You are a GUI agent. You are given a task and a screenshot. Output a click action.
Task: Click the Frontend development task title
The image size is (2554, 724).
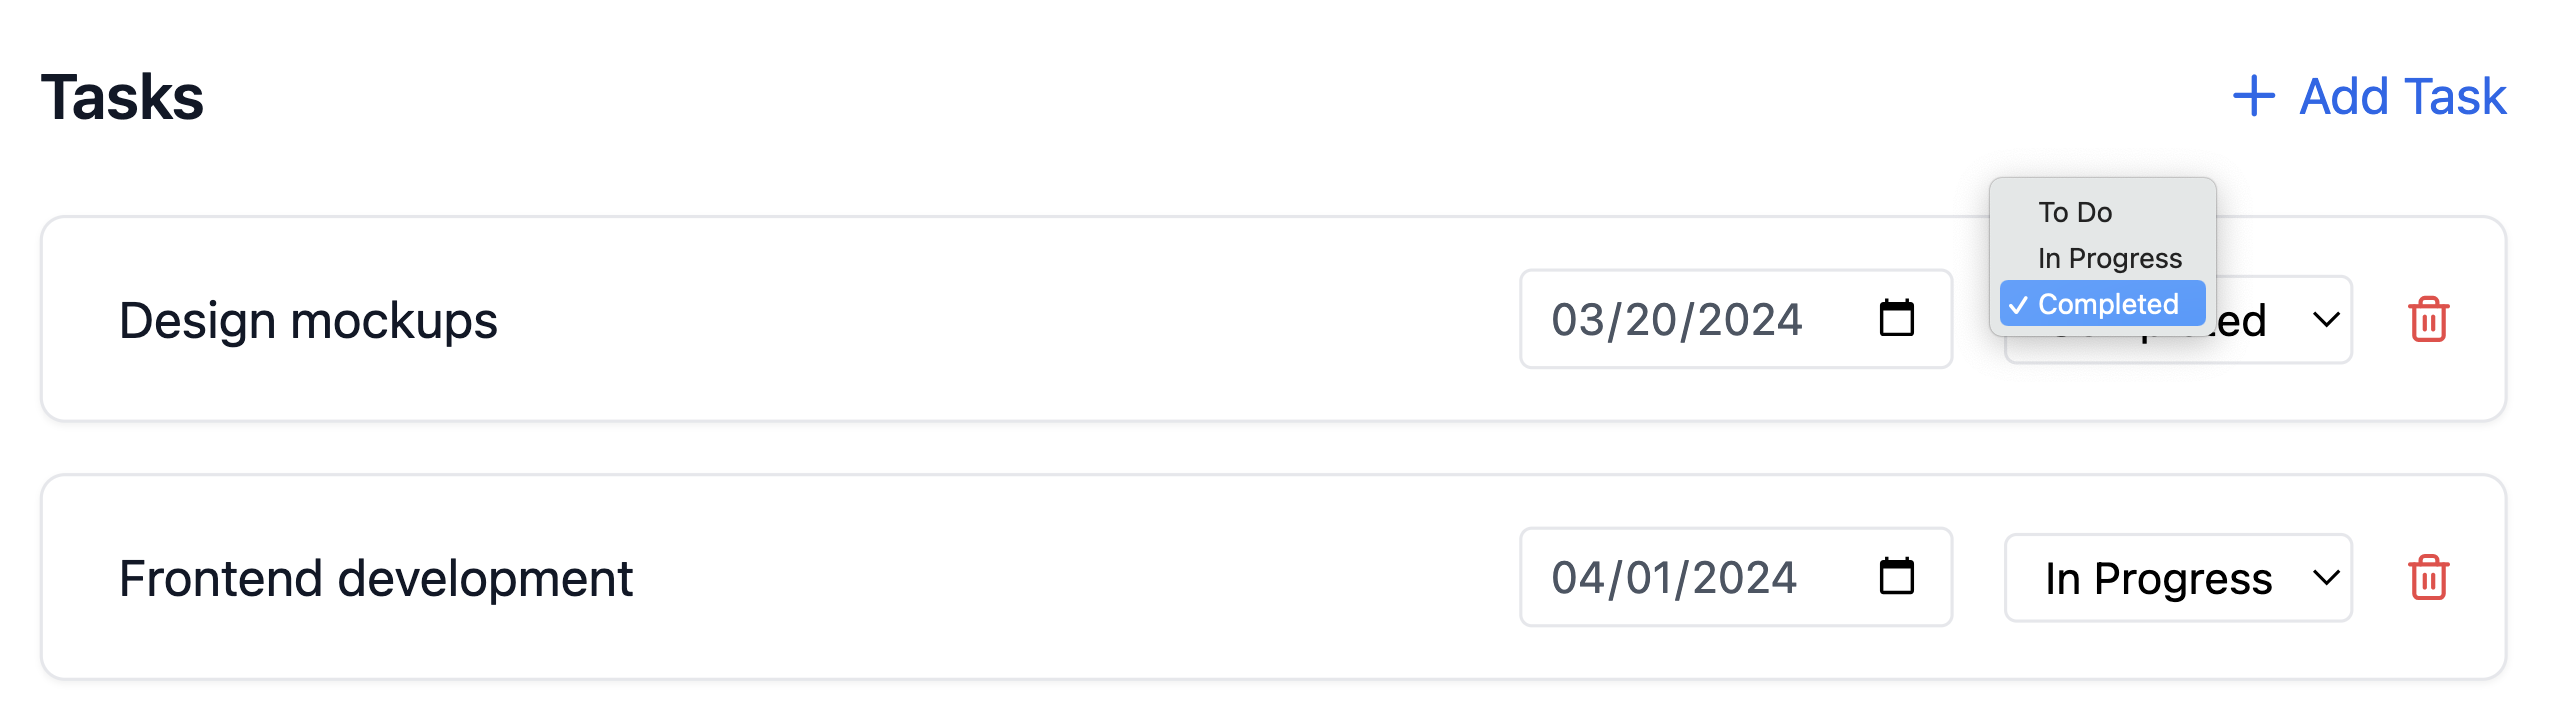[x=380, y=577]
